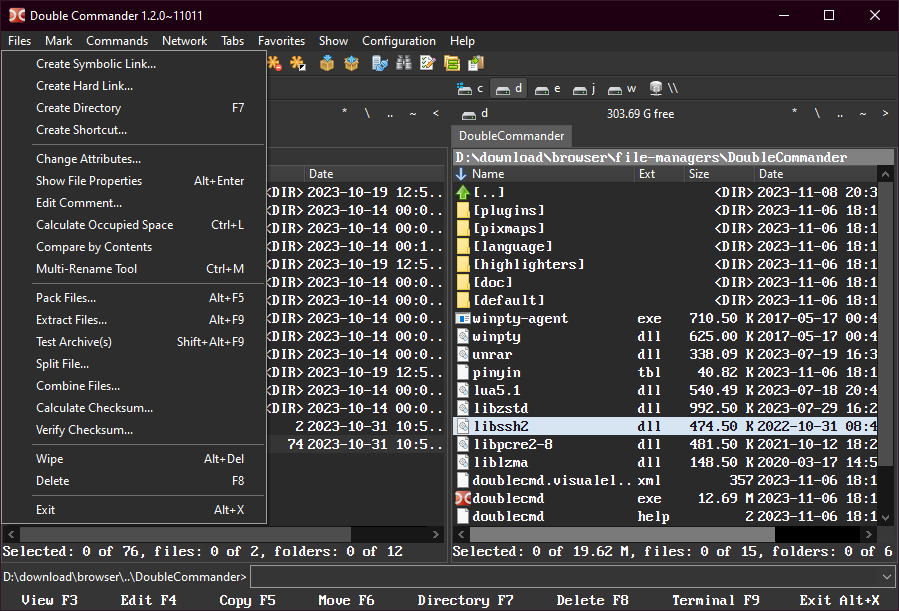Click the Synchronize directories toolbar icon

point(452,63)
